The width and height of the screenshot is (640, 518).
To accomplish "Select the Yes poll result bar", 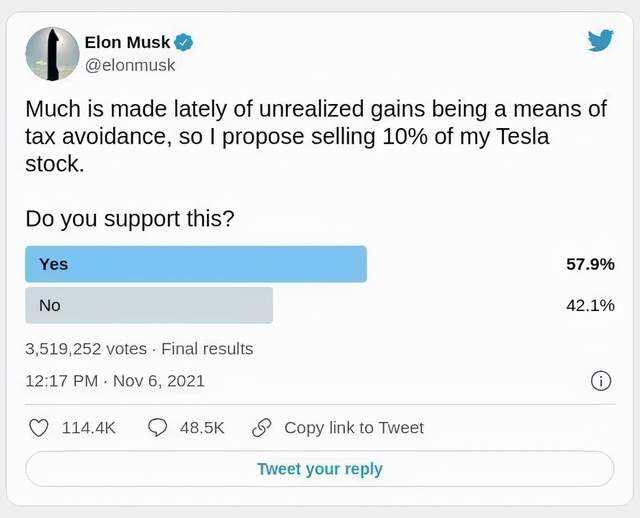I will coord(196,264).
